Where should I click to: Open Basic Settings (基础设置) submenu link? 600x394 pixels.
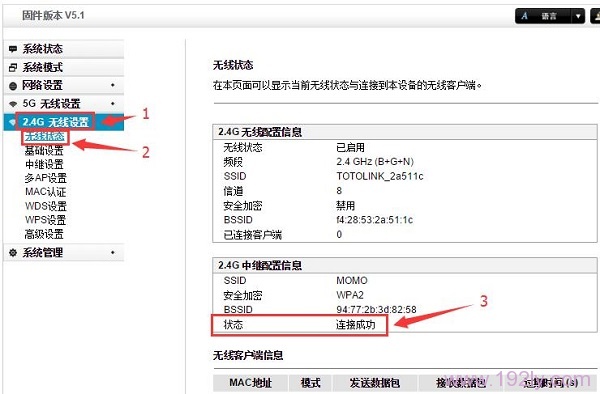[x=44, y=151]
